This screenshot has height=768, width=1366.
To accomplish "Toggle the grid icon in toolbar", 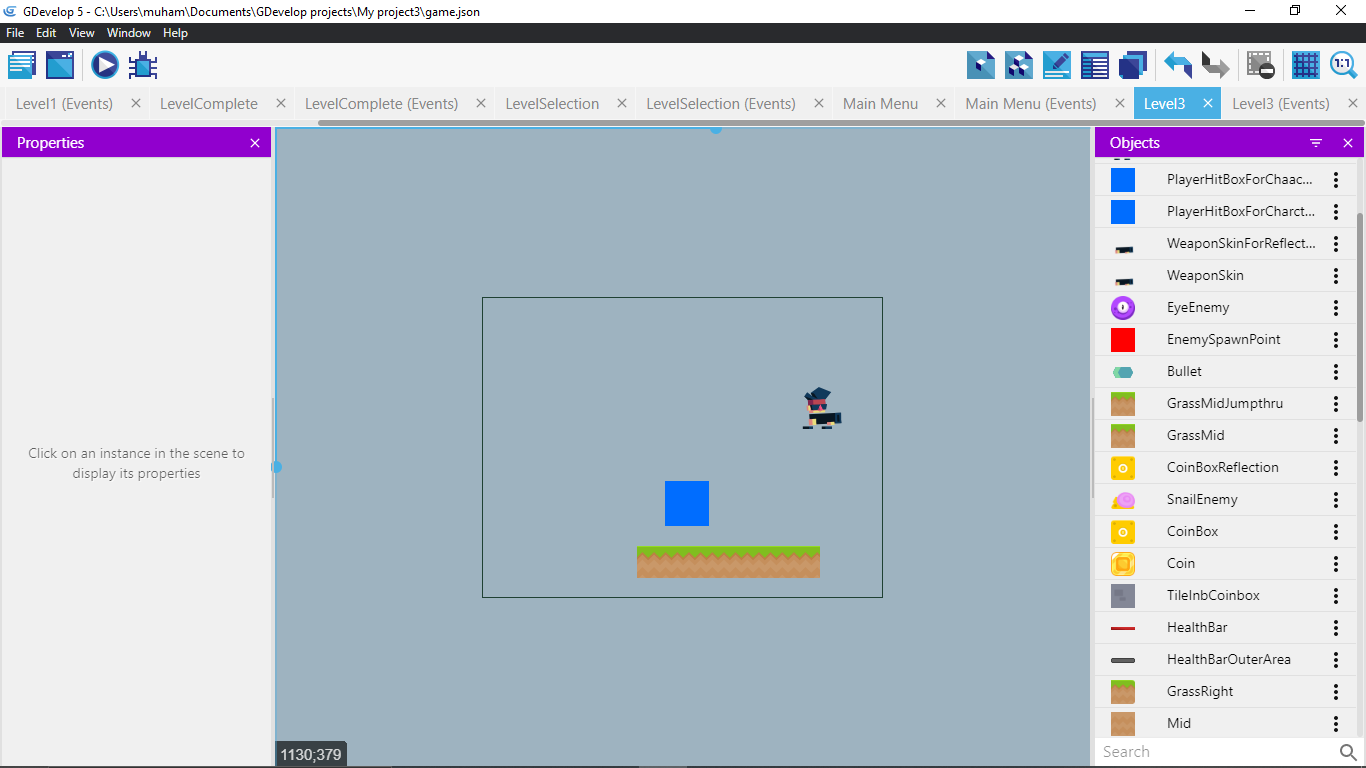I will (x=1306, y=65).
